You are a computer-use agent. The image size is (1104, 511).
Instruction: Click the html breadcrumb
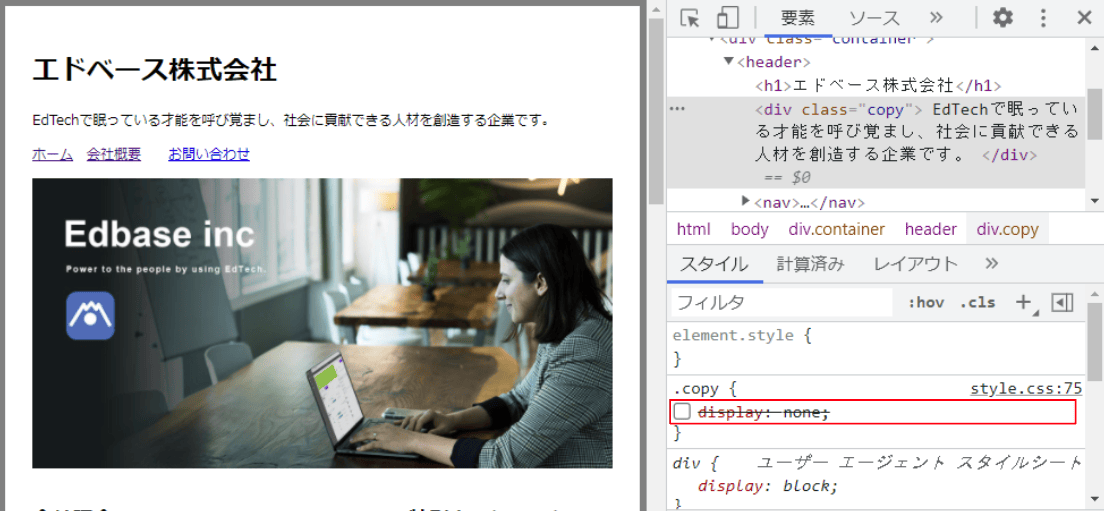pyautogui.click(x=694, y=229)
